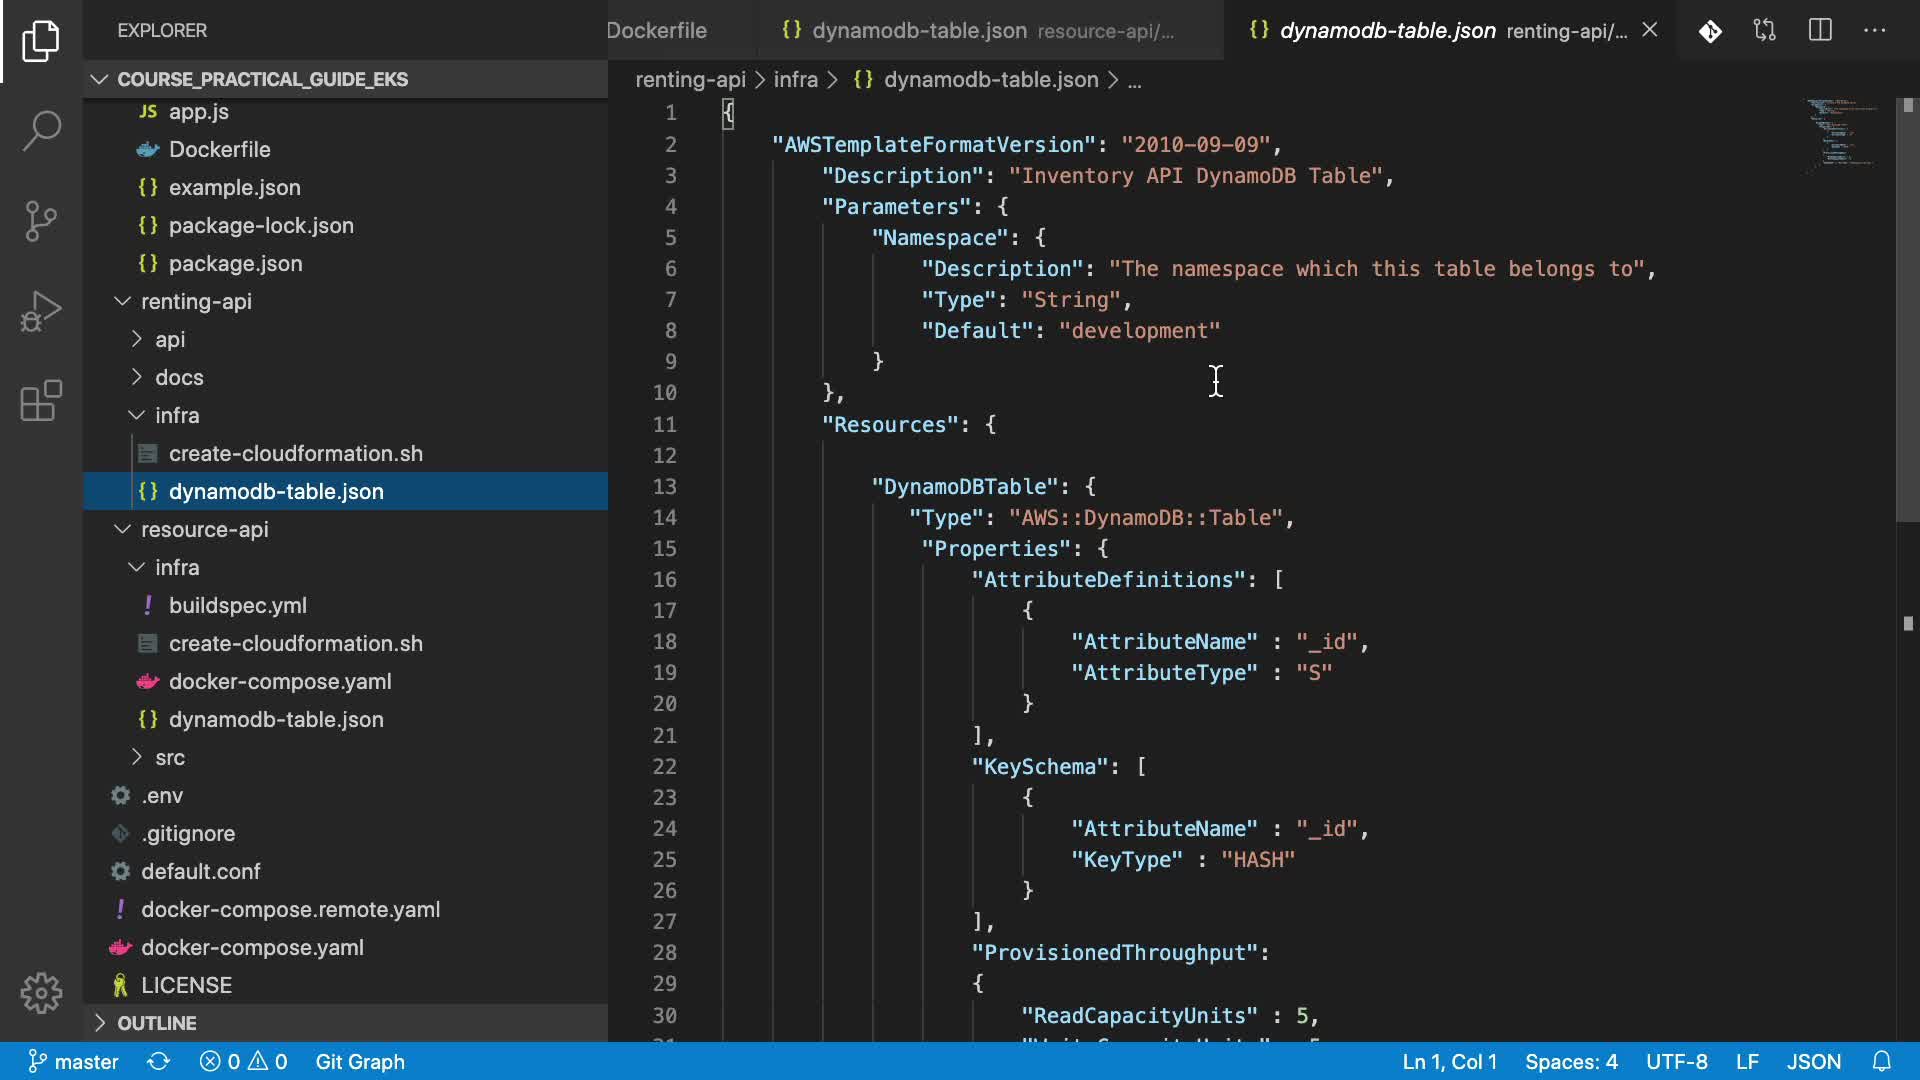Image resolution: width=1920 pixels, height=1080 pixels.
Task: Switch to the Dockerfile tab
Action: point(657,30)
